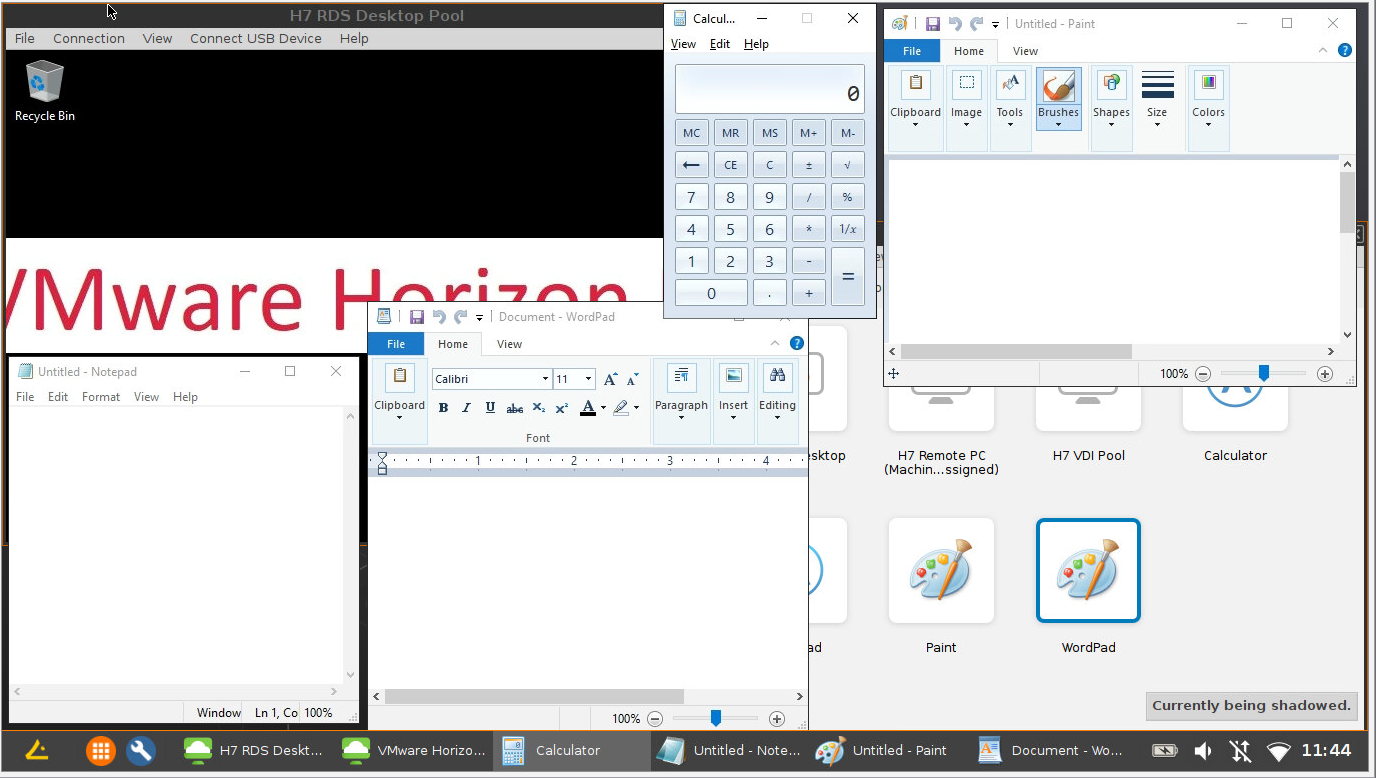1376x778 pixels.
Task: Switch to the View tab in Paint
Action: pyautogui.click(x=1025, y=51)
